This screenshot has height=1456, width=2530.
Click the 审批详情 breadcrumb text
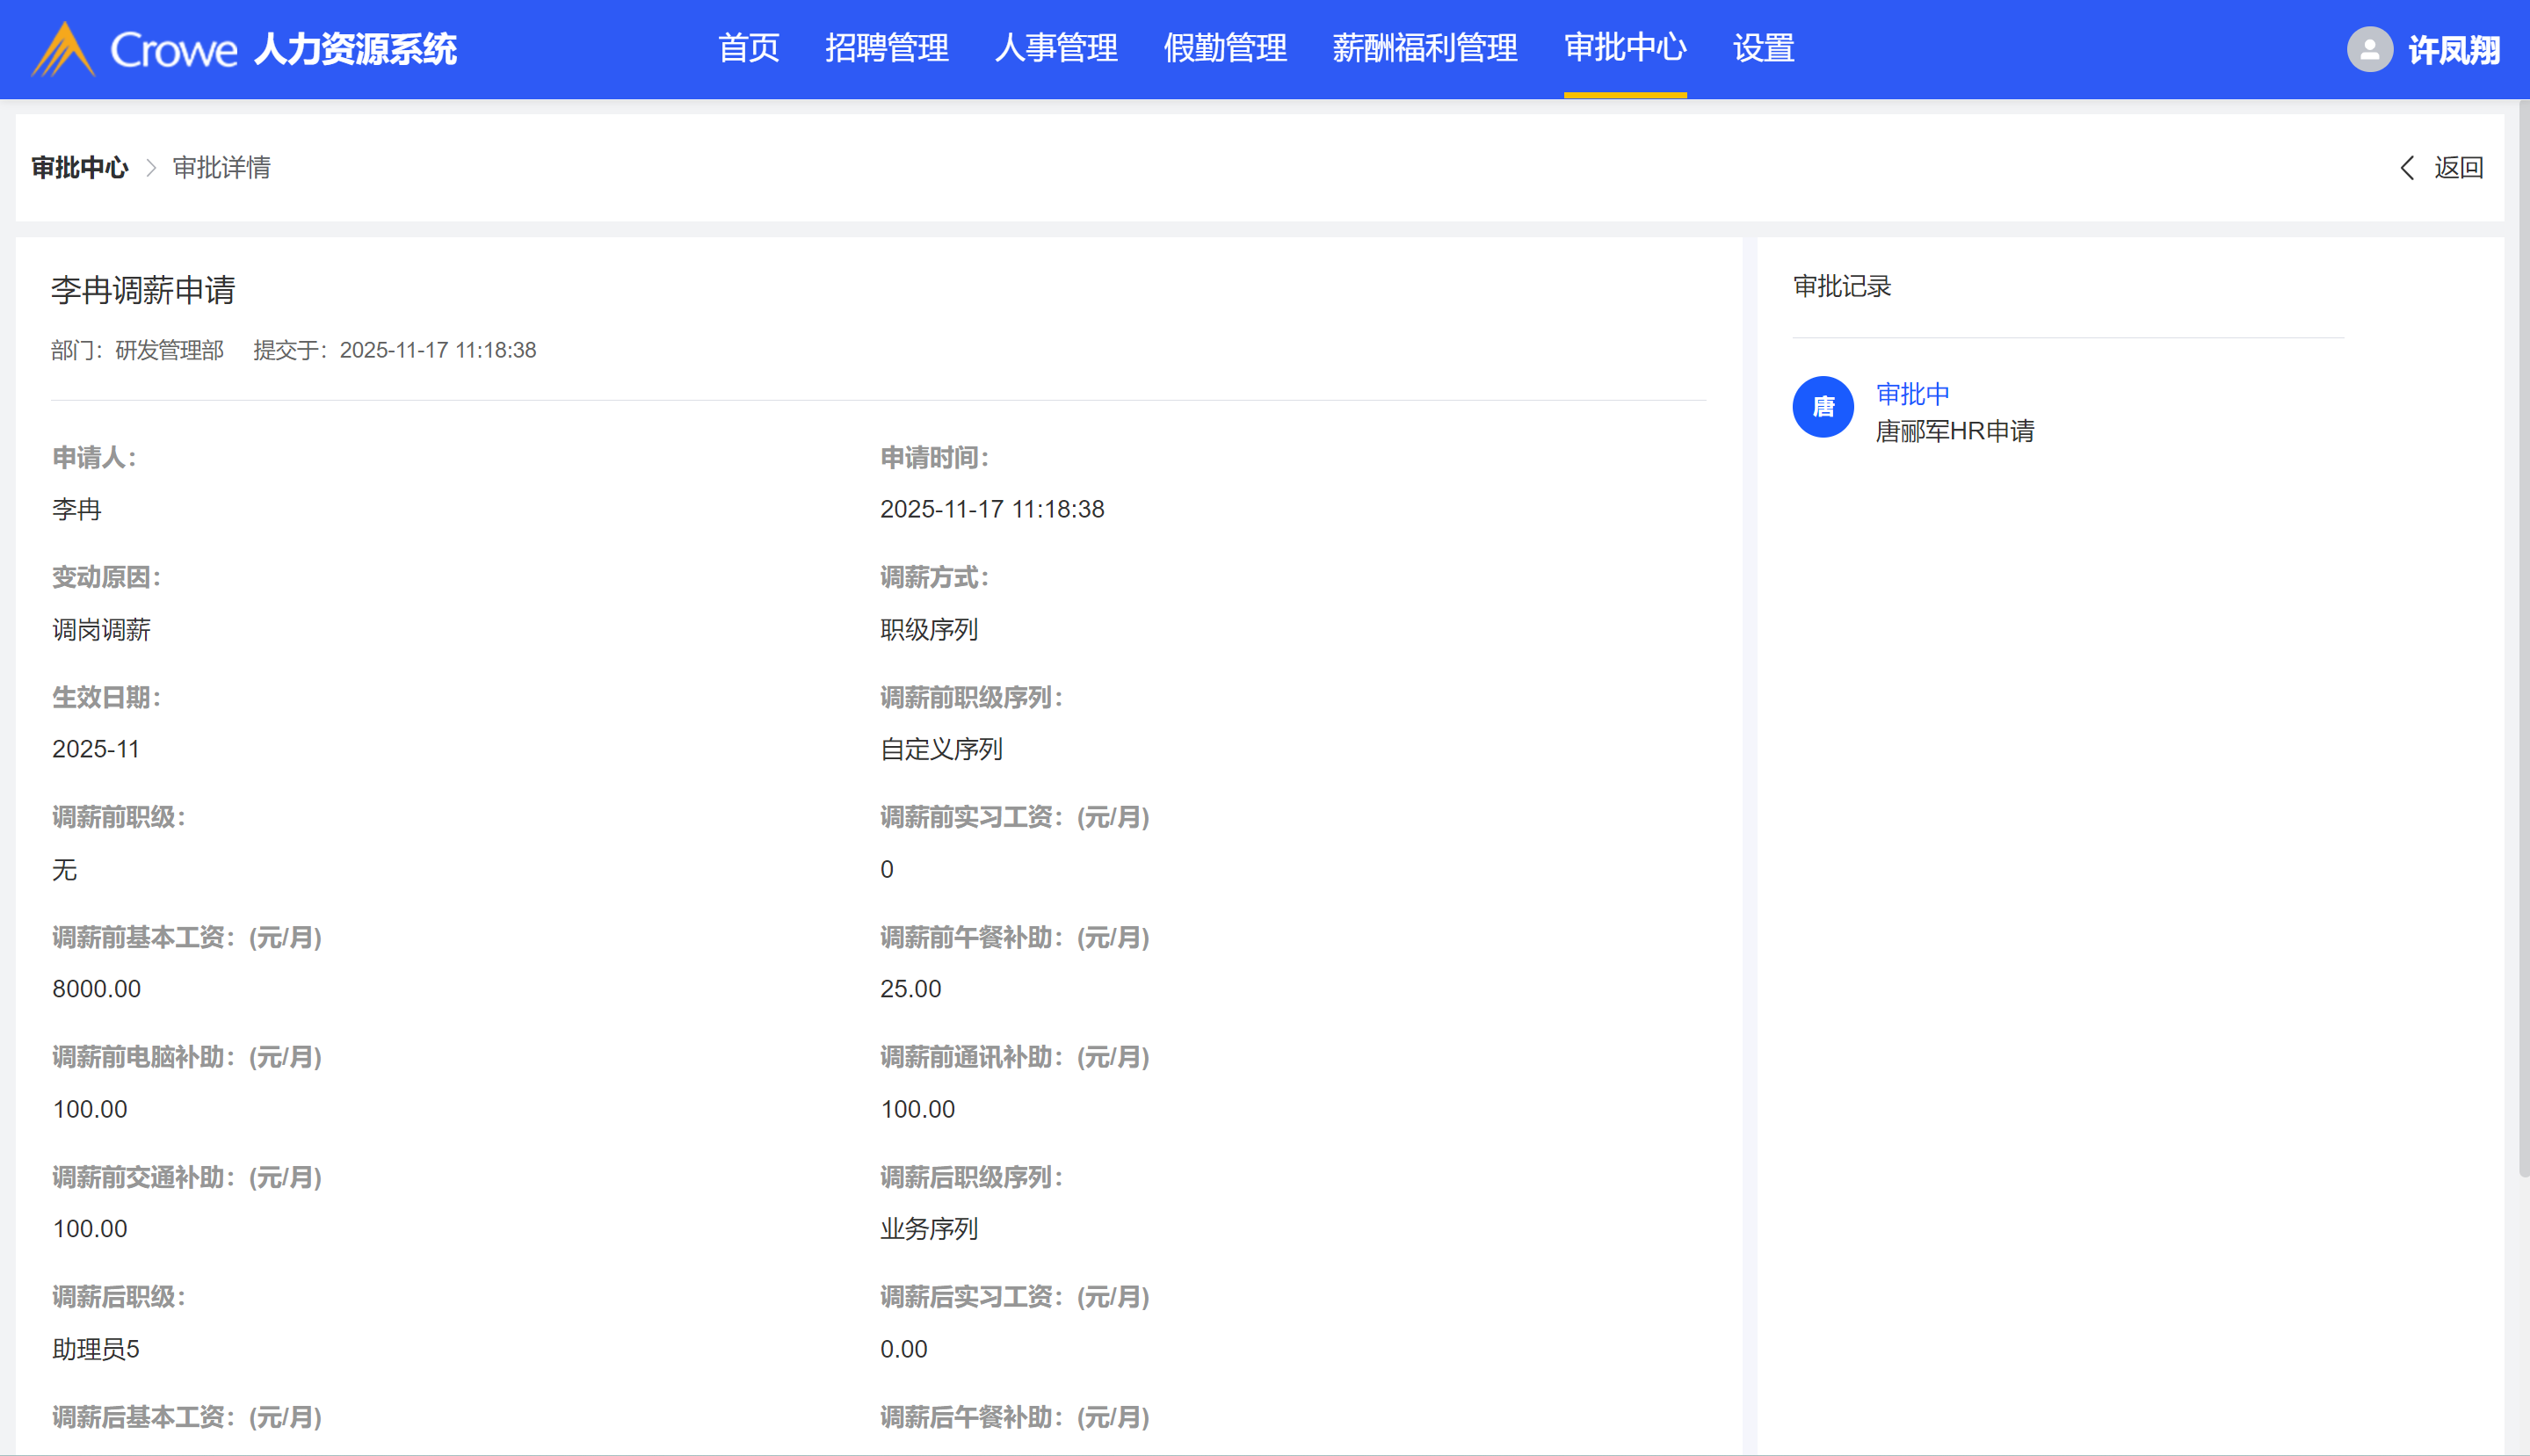(221, 168)
